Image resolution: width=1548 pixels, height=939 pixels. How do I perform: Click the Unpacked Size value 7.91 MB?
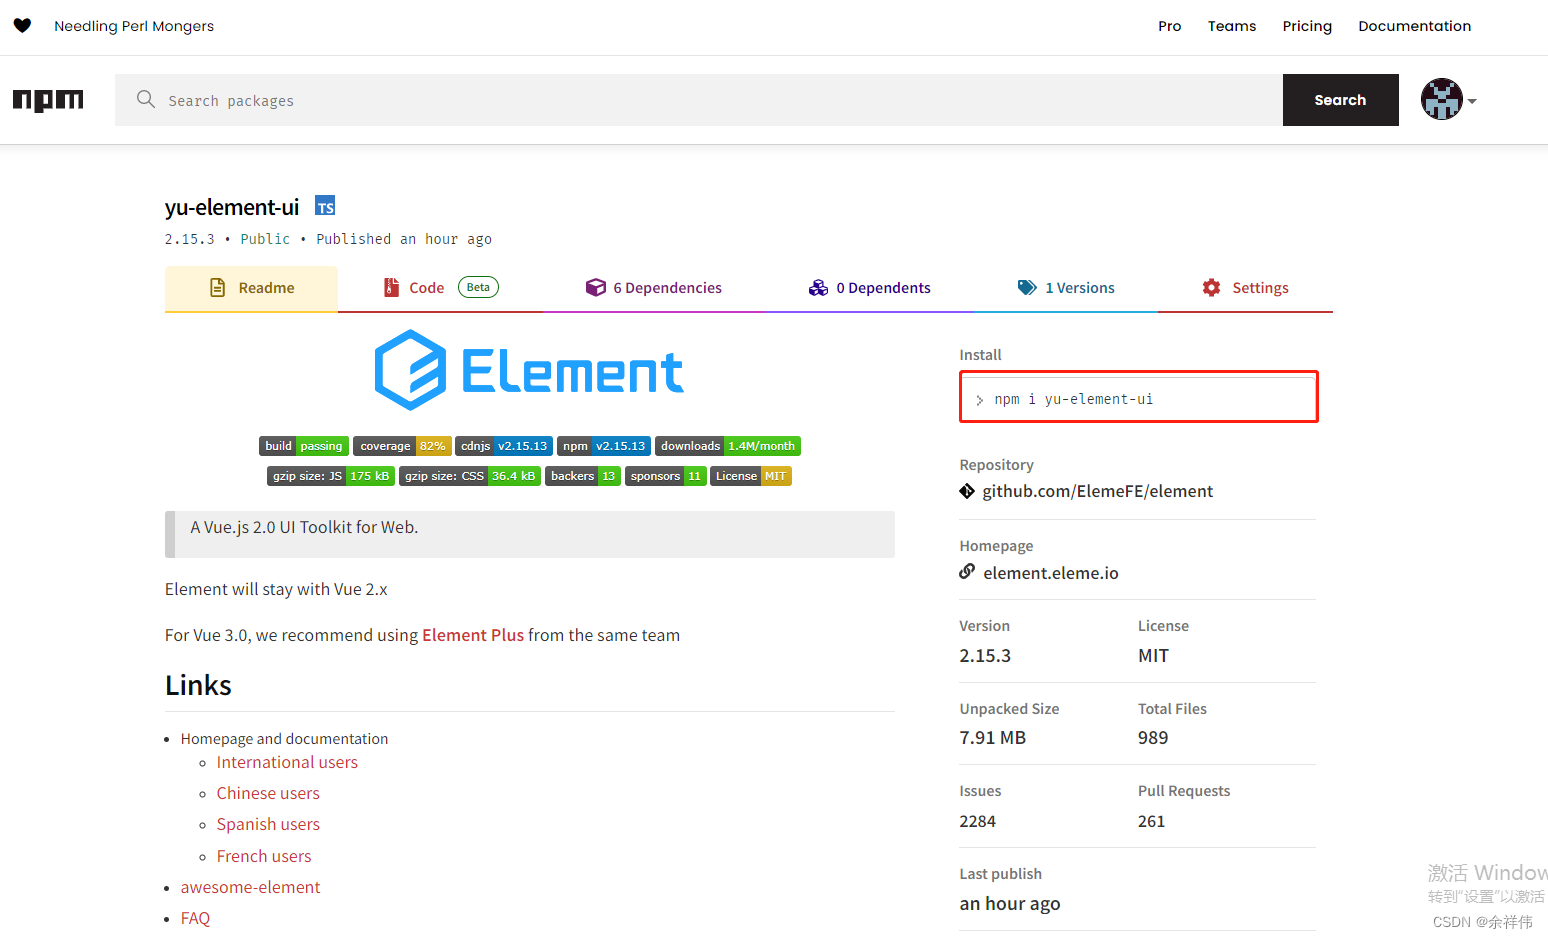[993, 738]
